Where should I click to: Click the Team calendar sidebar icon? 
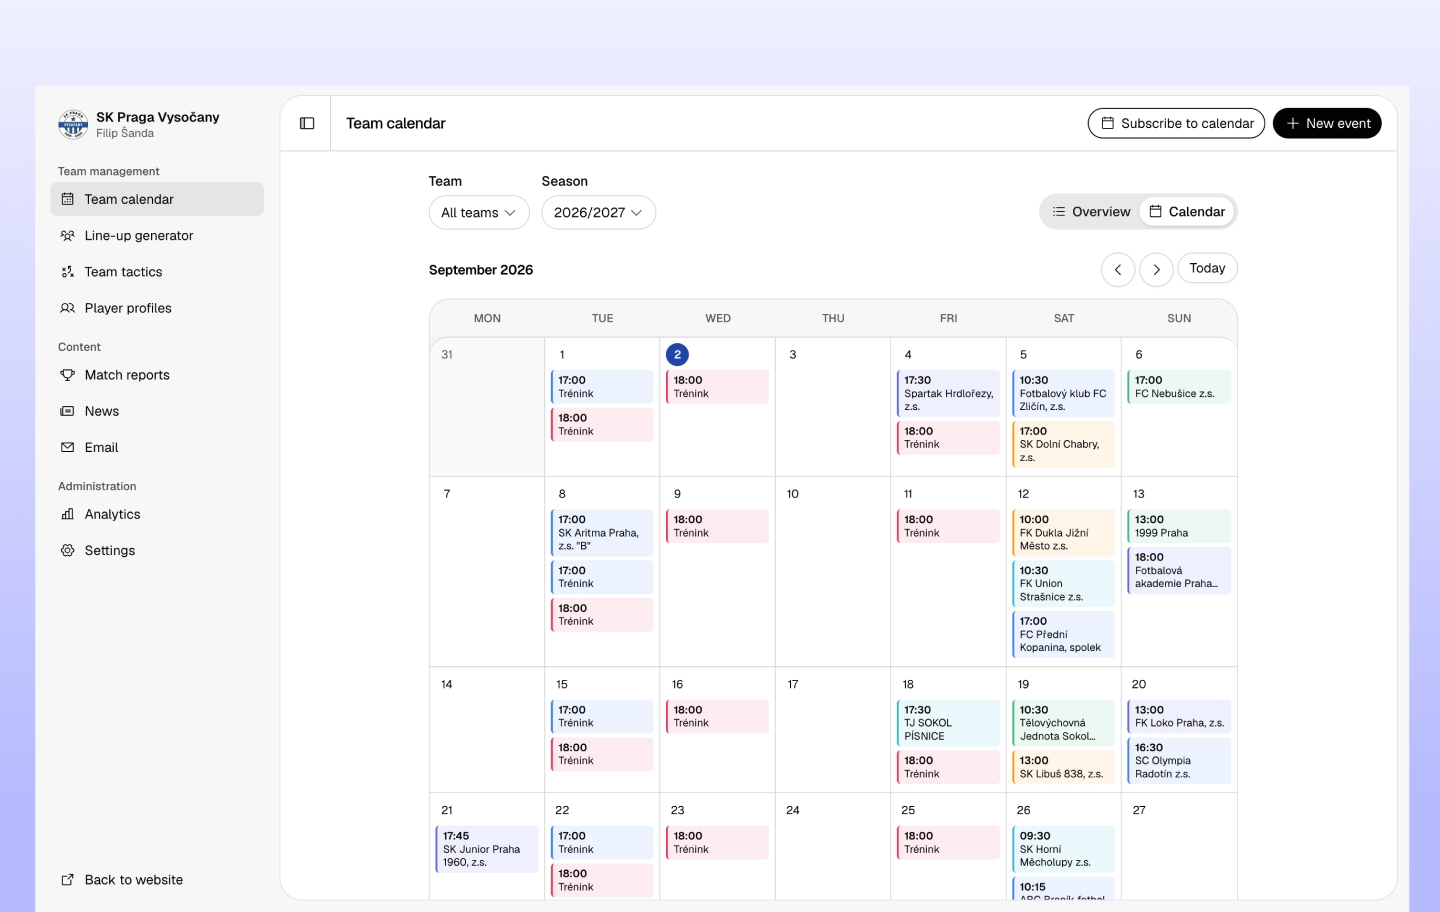pos(67,199)
